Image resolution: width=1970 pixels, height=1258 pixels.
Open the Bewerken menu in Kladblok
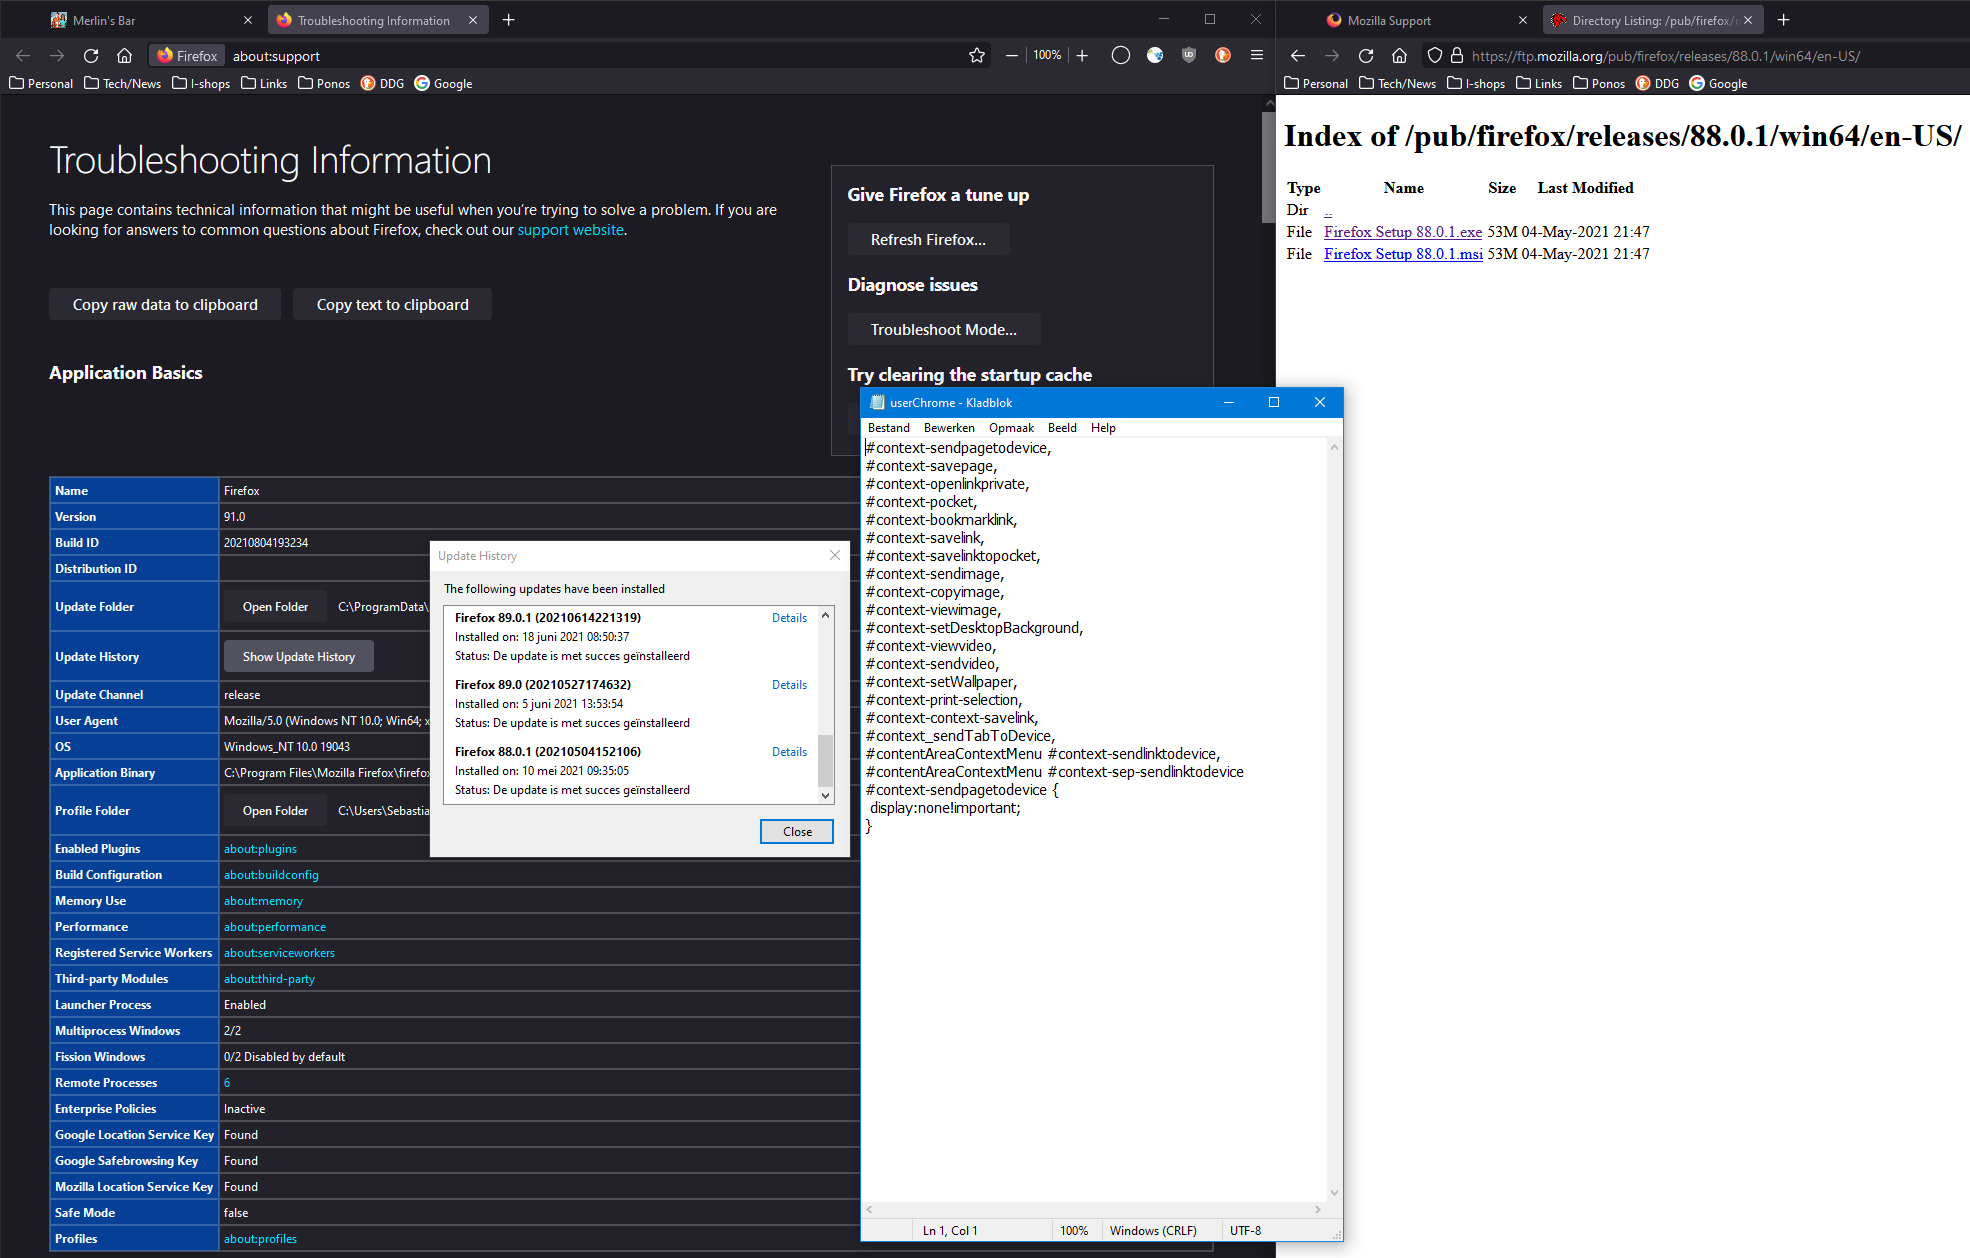pyautogui.click(x=949, y=428)
